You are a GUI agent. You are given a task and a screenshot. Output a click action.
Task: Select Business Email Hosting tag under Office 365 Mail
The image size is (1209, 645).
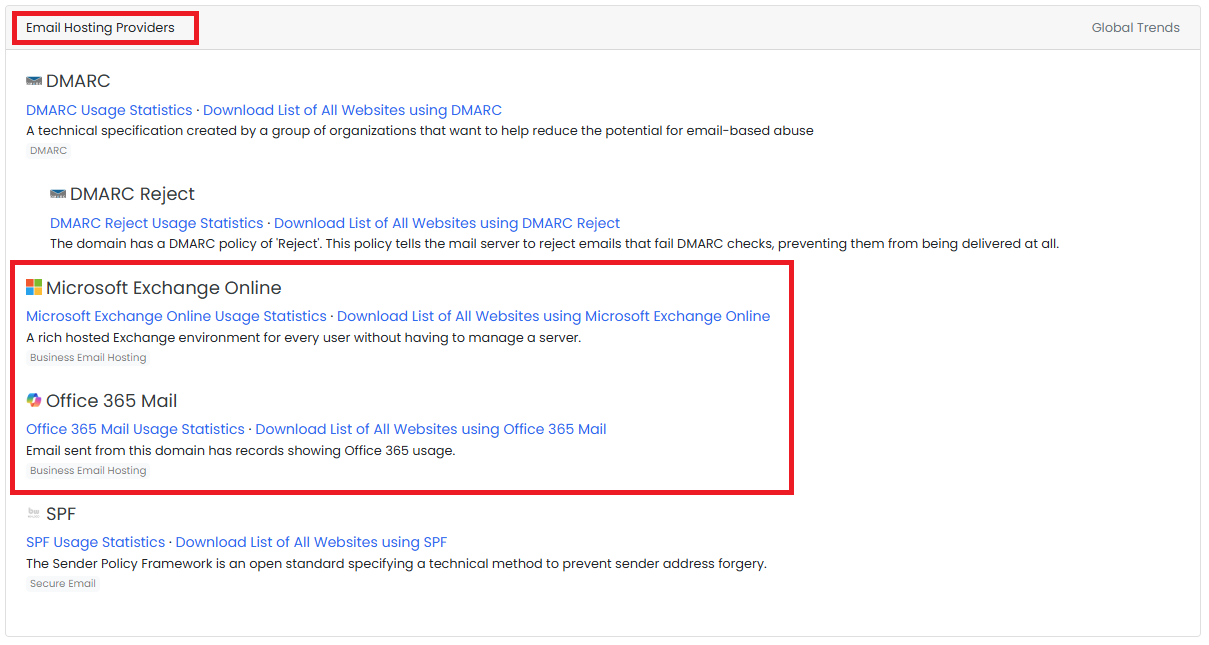[x=88, y=470]
